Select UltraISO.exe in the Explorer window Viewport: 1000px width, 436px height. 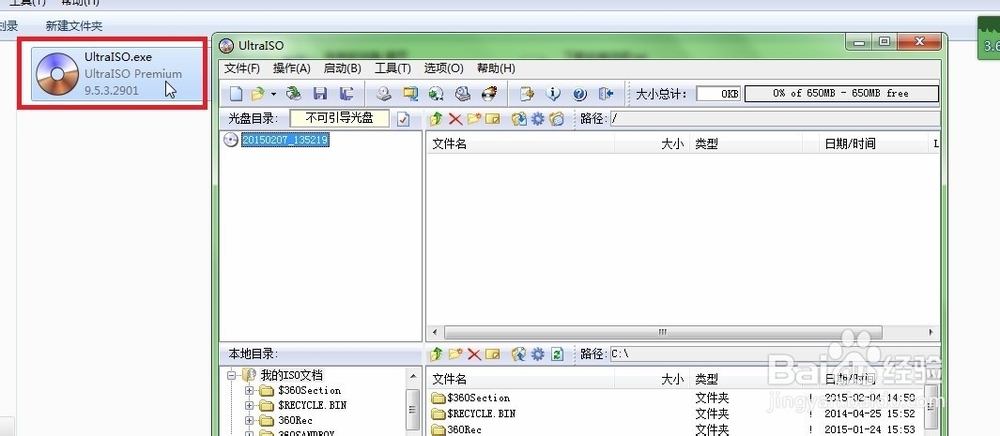(x=118, y=75)
